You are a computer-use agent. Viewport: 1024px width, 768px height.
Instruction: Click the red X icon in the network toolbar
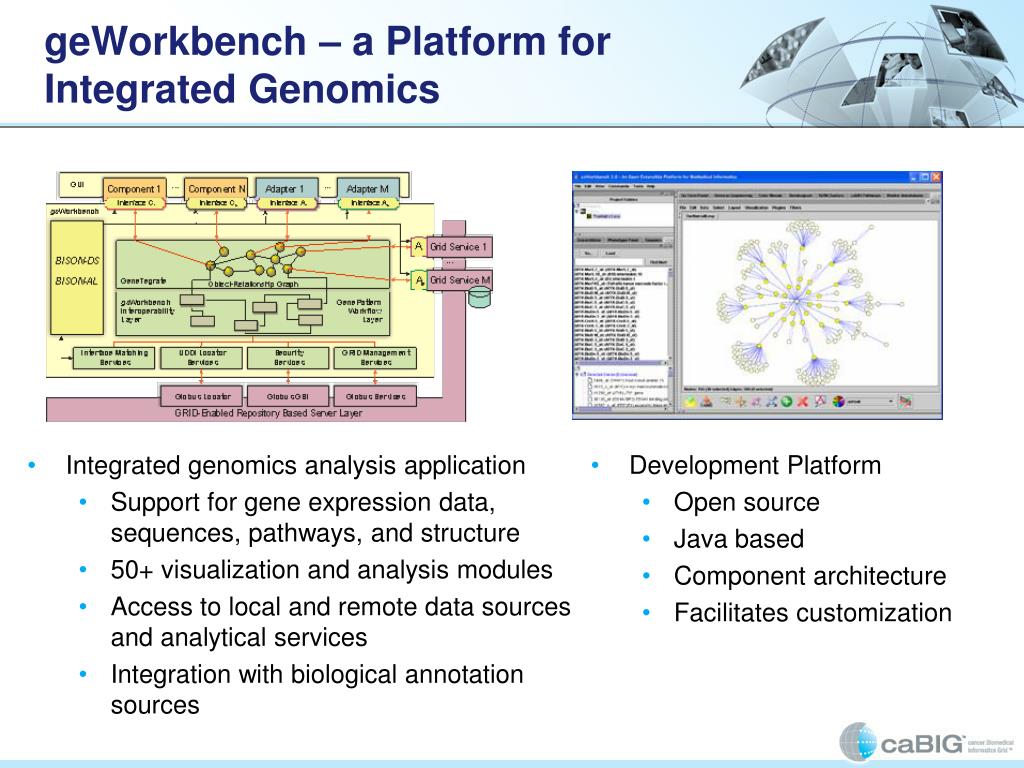pyautogui.click(x=803, y=401)
